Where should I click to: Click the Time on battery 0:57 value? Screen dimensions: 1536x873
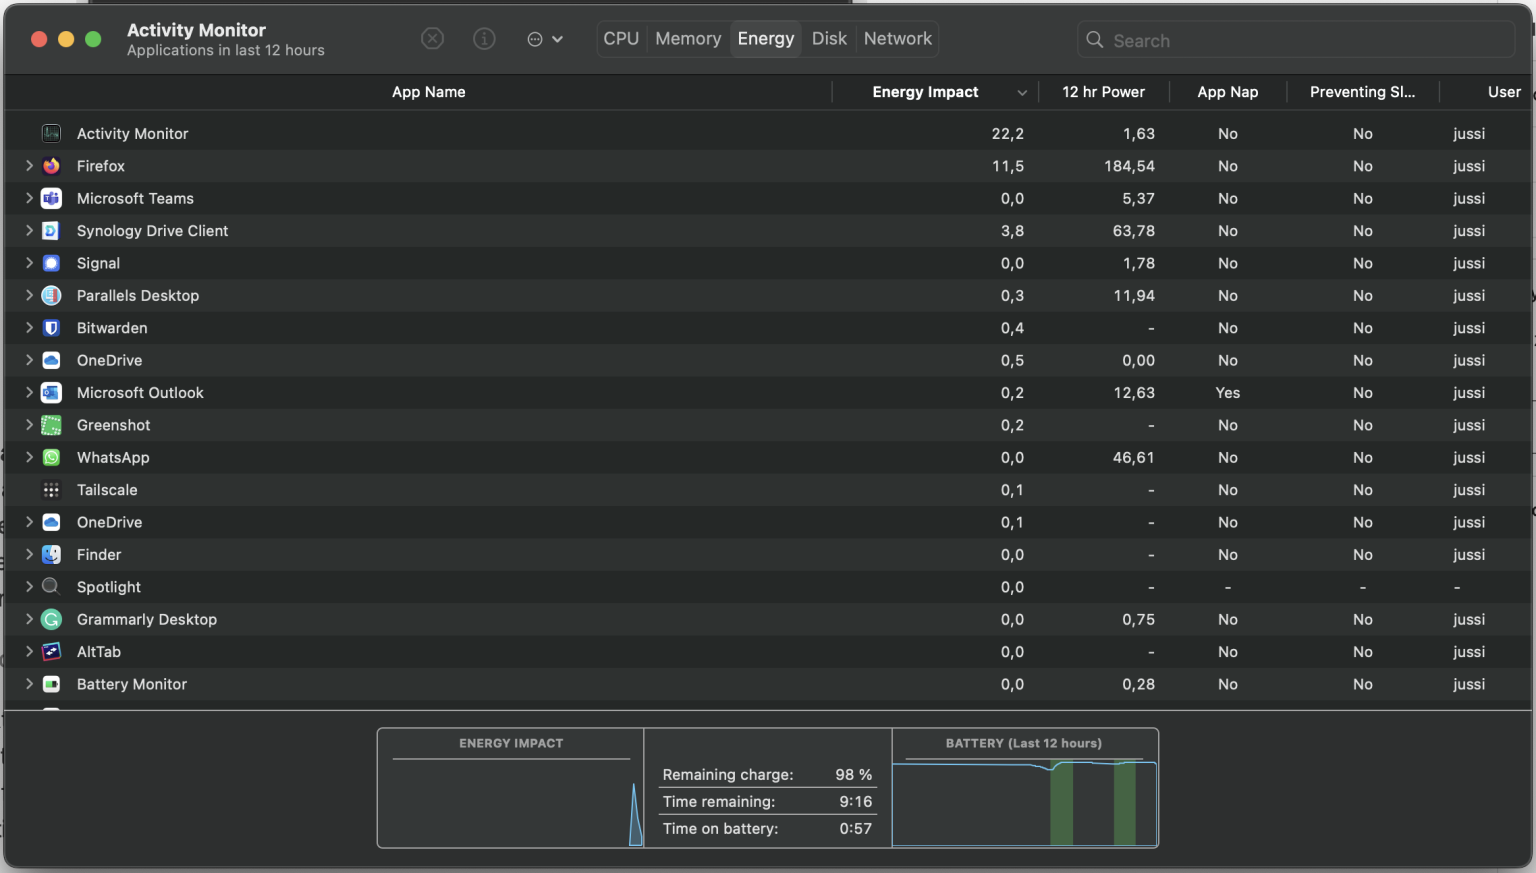pyautogui.click(x=856, y=829)
